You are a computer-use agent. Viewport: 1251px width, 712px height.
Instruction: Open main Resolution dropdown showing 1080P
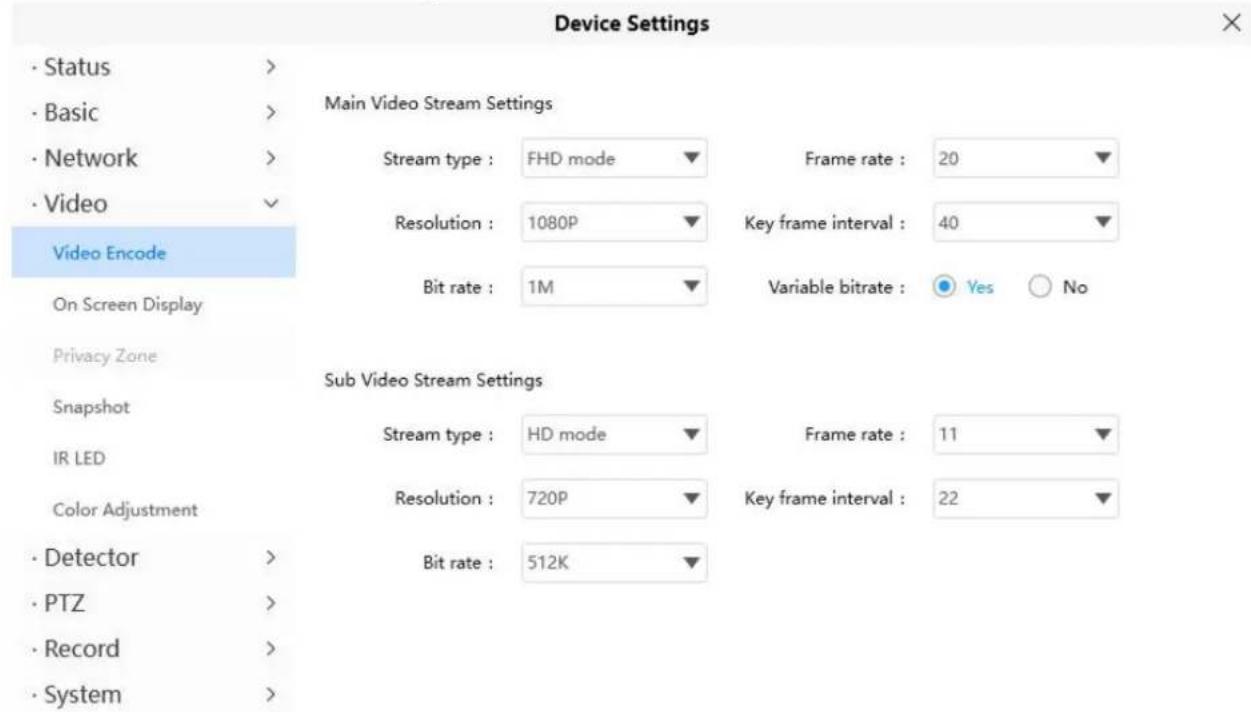pyautogui.click(x=614, y=223)
